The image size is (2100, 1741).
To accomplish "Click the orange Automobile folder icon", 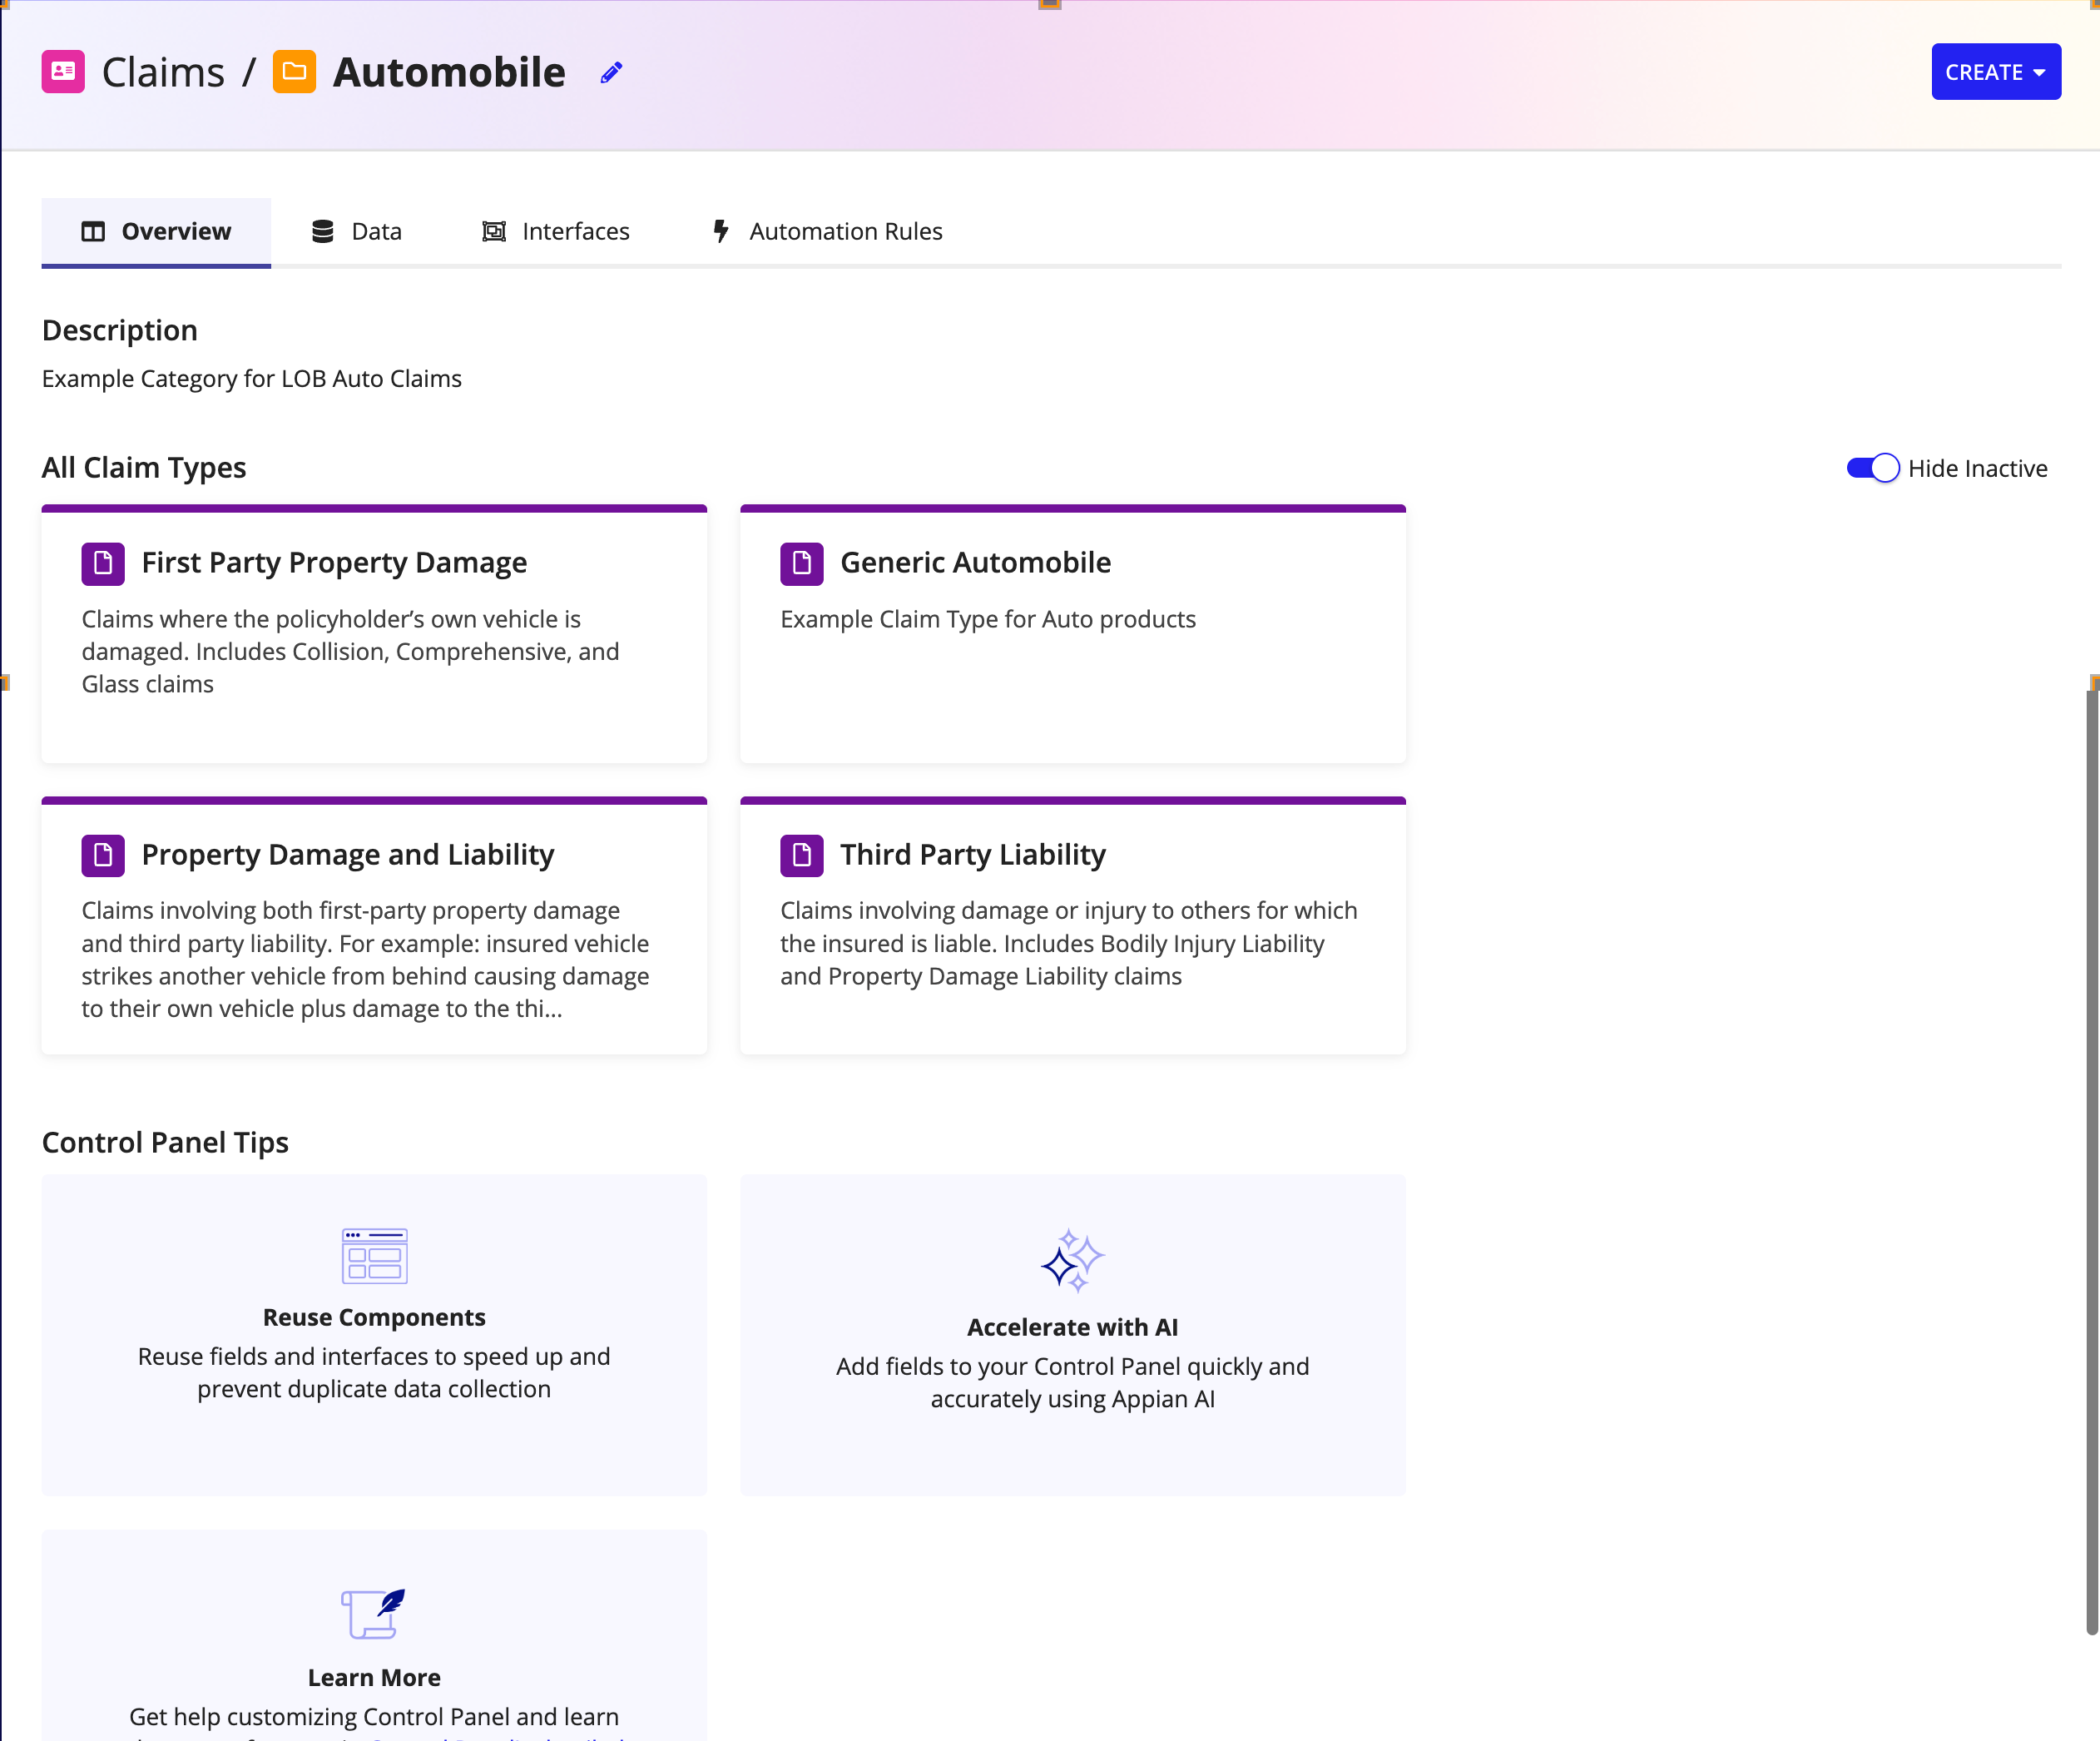I will click(x=294, y=72).
